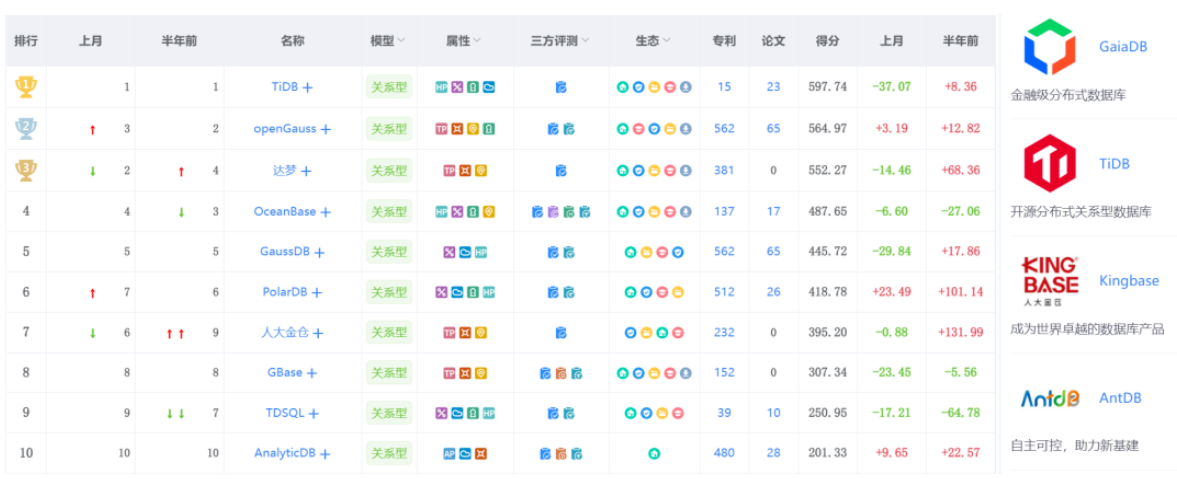The height and width of the screenshot is (479, 1177).
Task: Click the plus icon next to 人大金仓
Action: (x=318, y=333)
